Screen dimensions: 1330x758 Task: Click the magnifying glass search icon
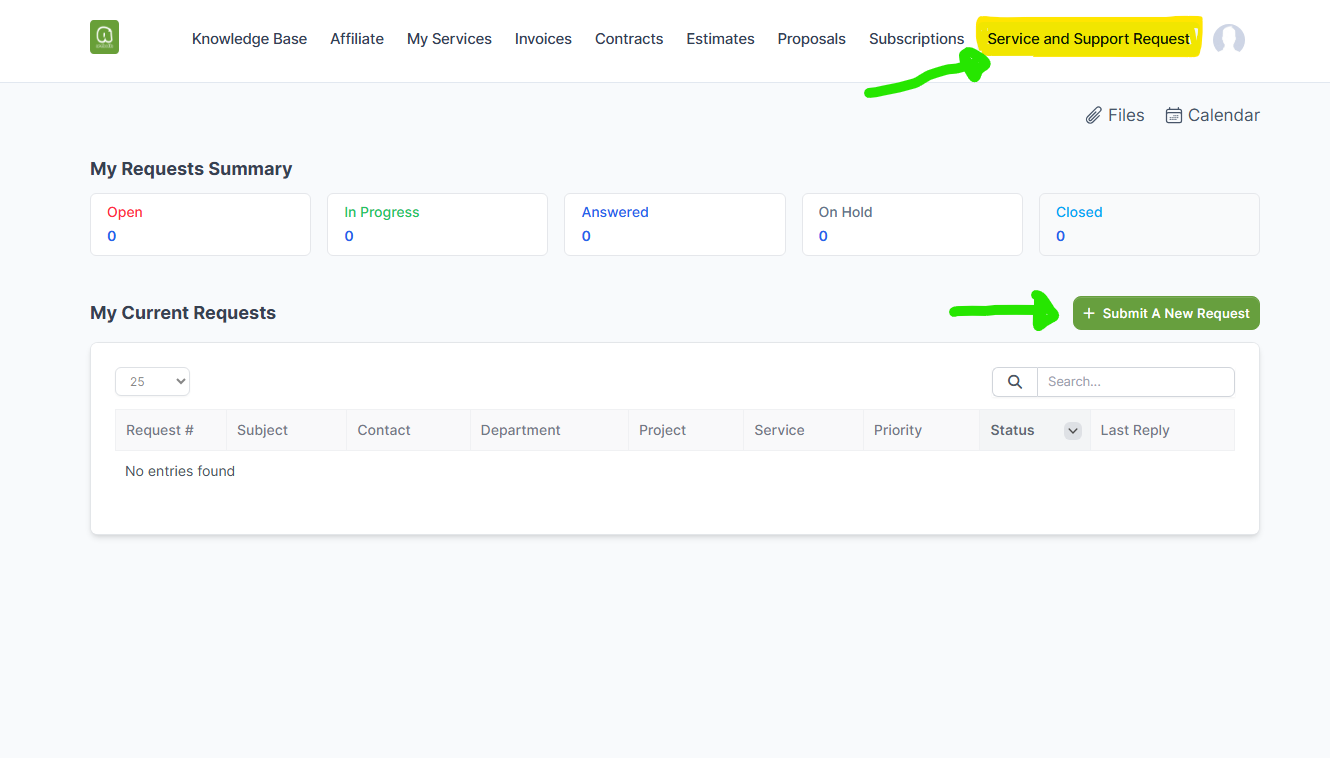pyautogui.click(x=1014, y=382)
